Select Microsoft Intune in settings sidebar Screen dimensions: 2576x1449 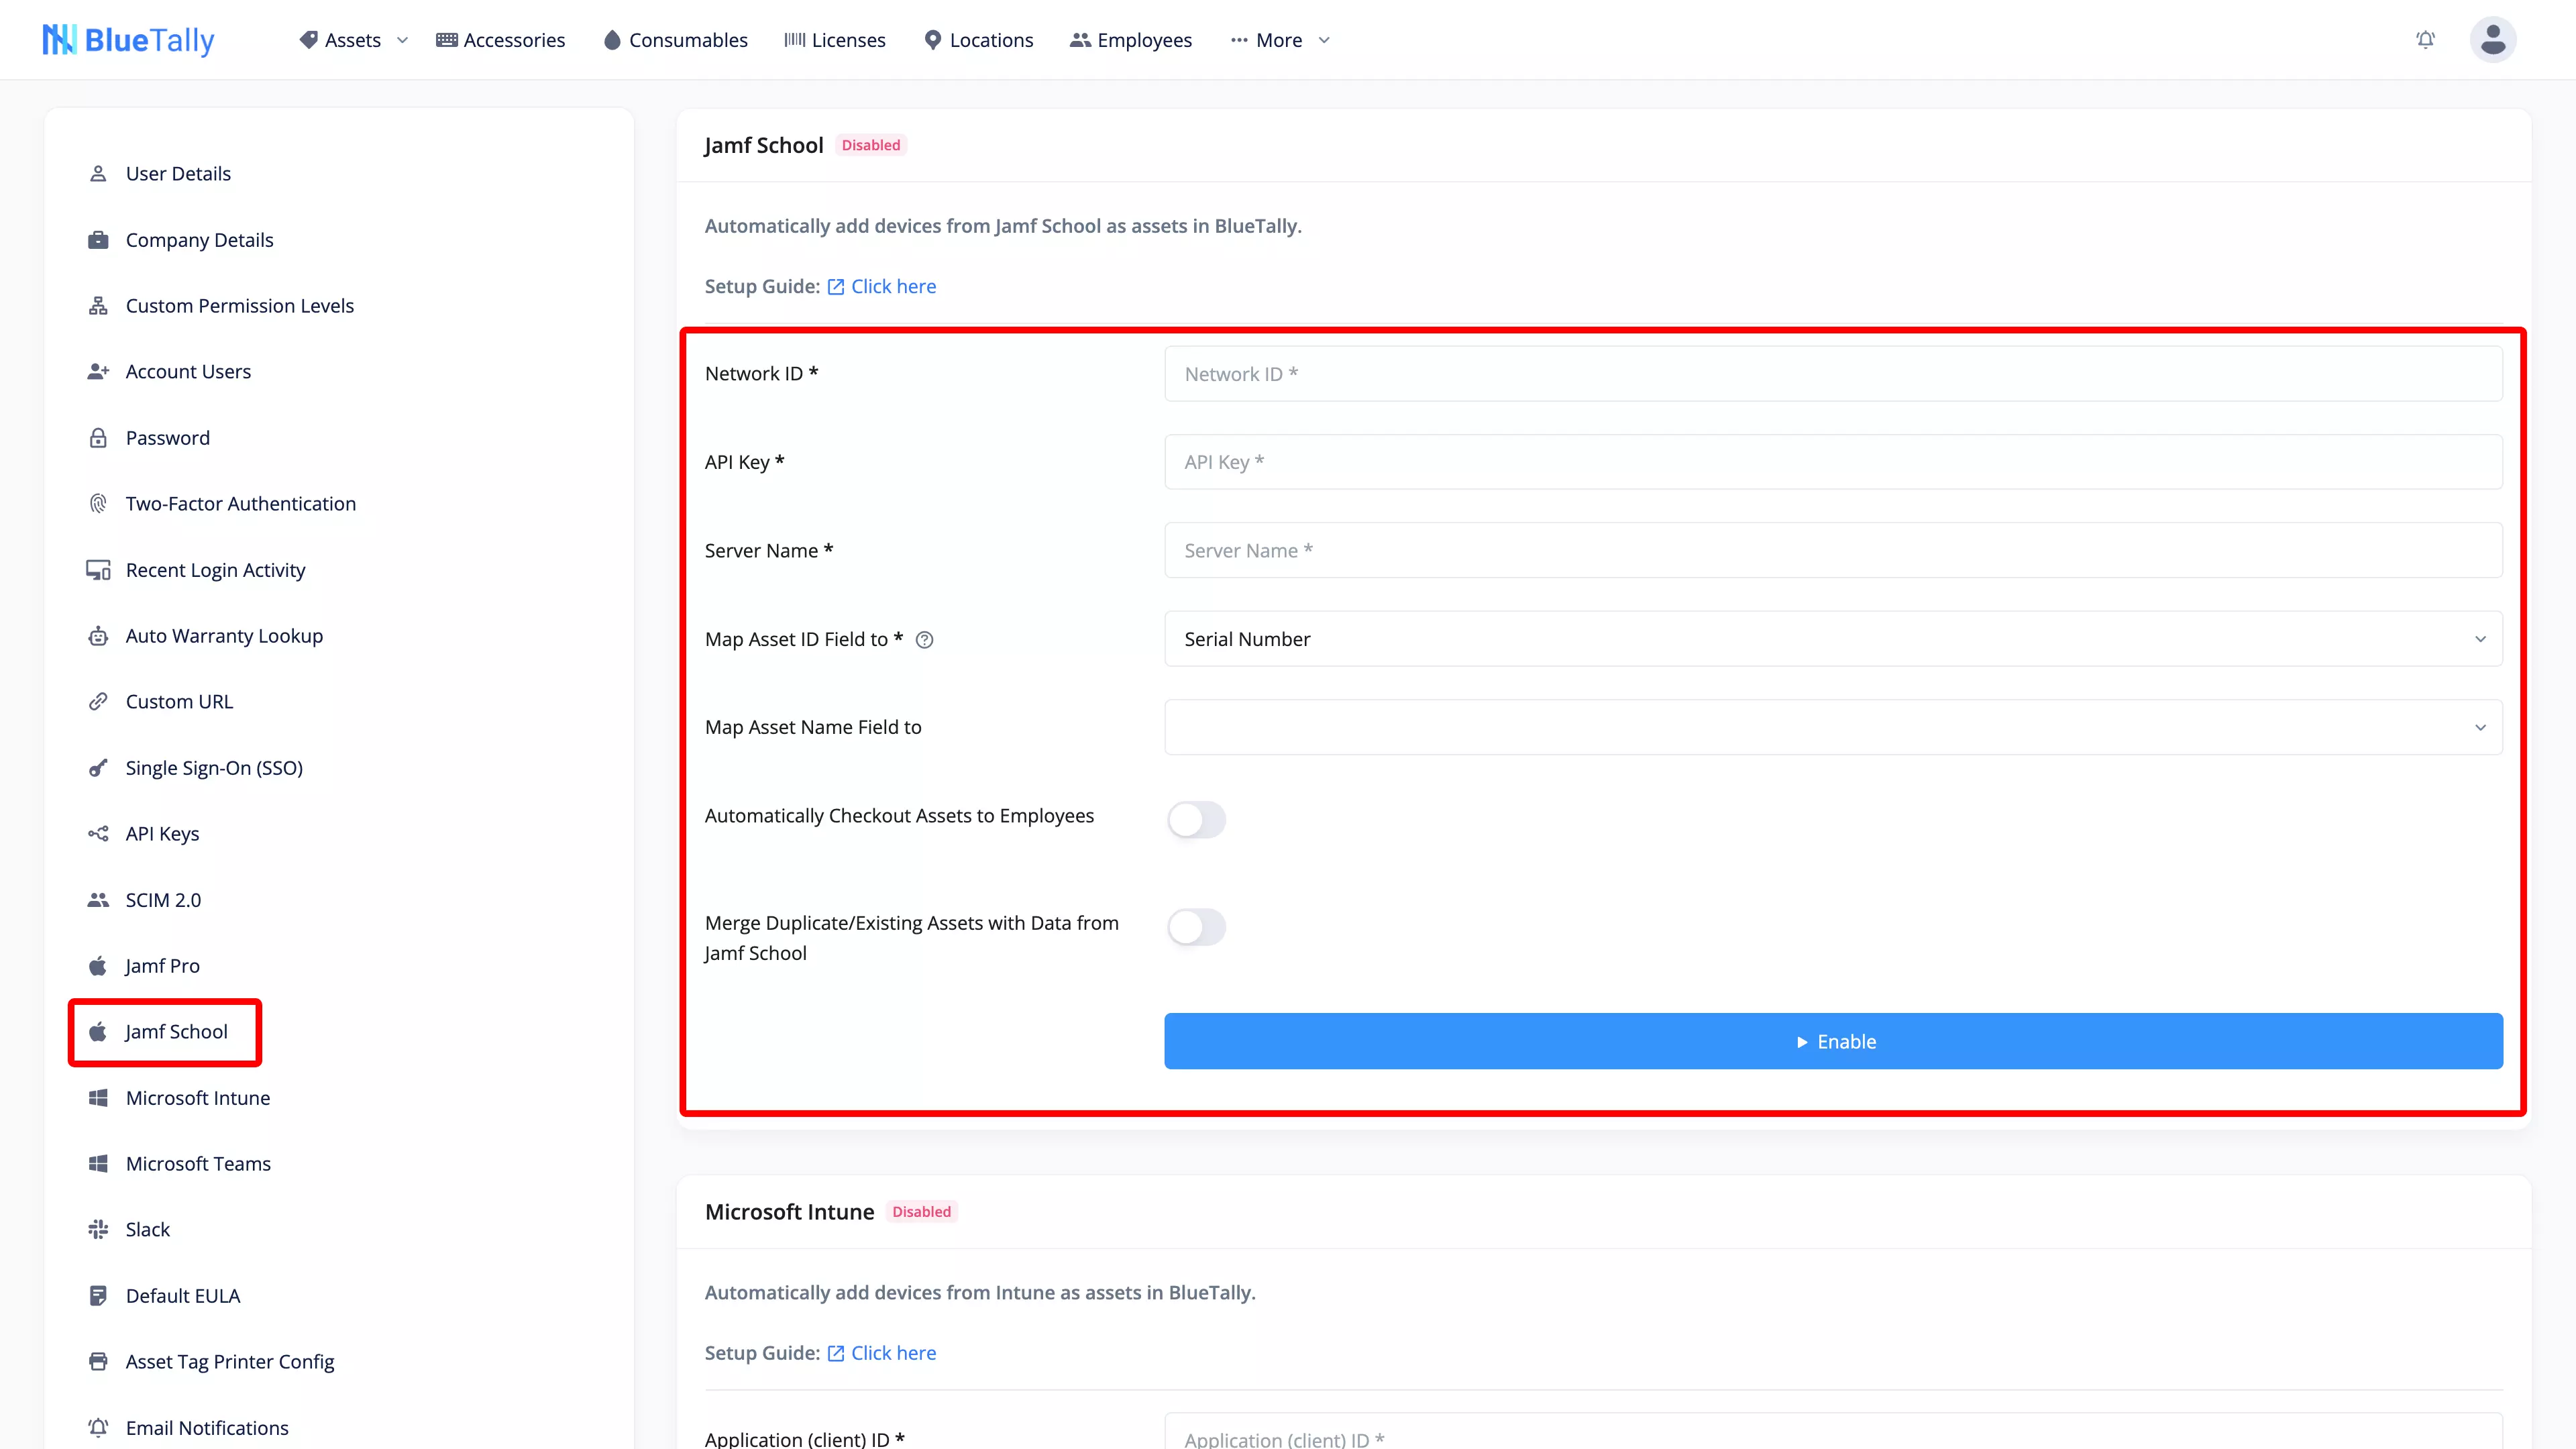tap(198, 1098)
